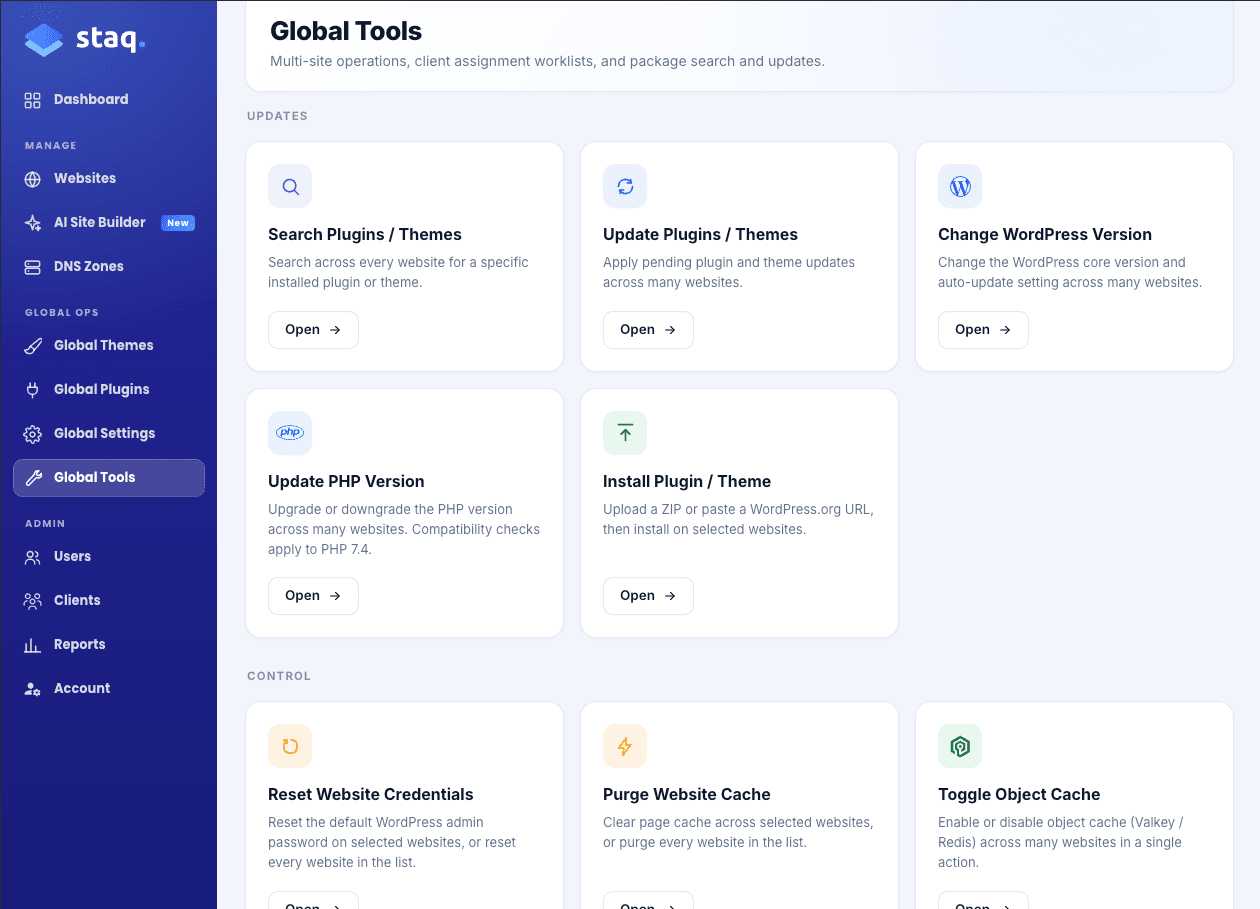Click the Clients group icon
1260x909 pixels.
33,601
